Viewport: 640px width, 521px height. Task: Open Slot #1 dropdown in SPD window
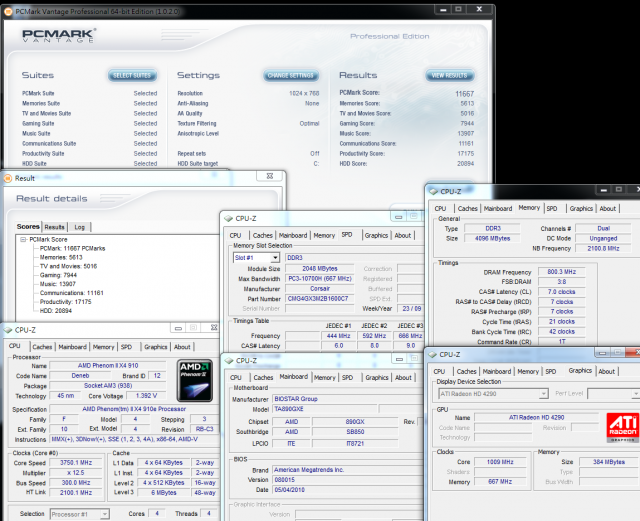pyautogui.click(x=275, y=258)
